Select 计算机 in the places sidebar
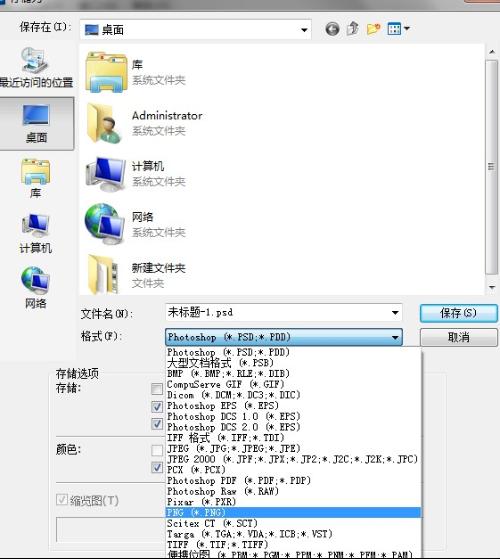This screenshot has width=500, height=559. point(35,233)
